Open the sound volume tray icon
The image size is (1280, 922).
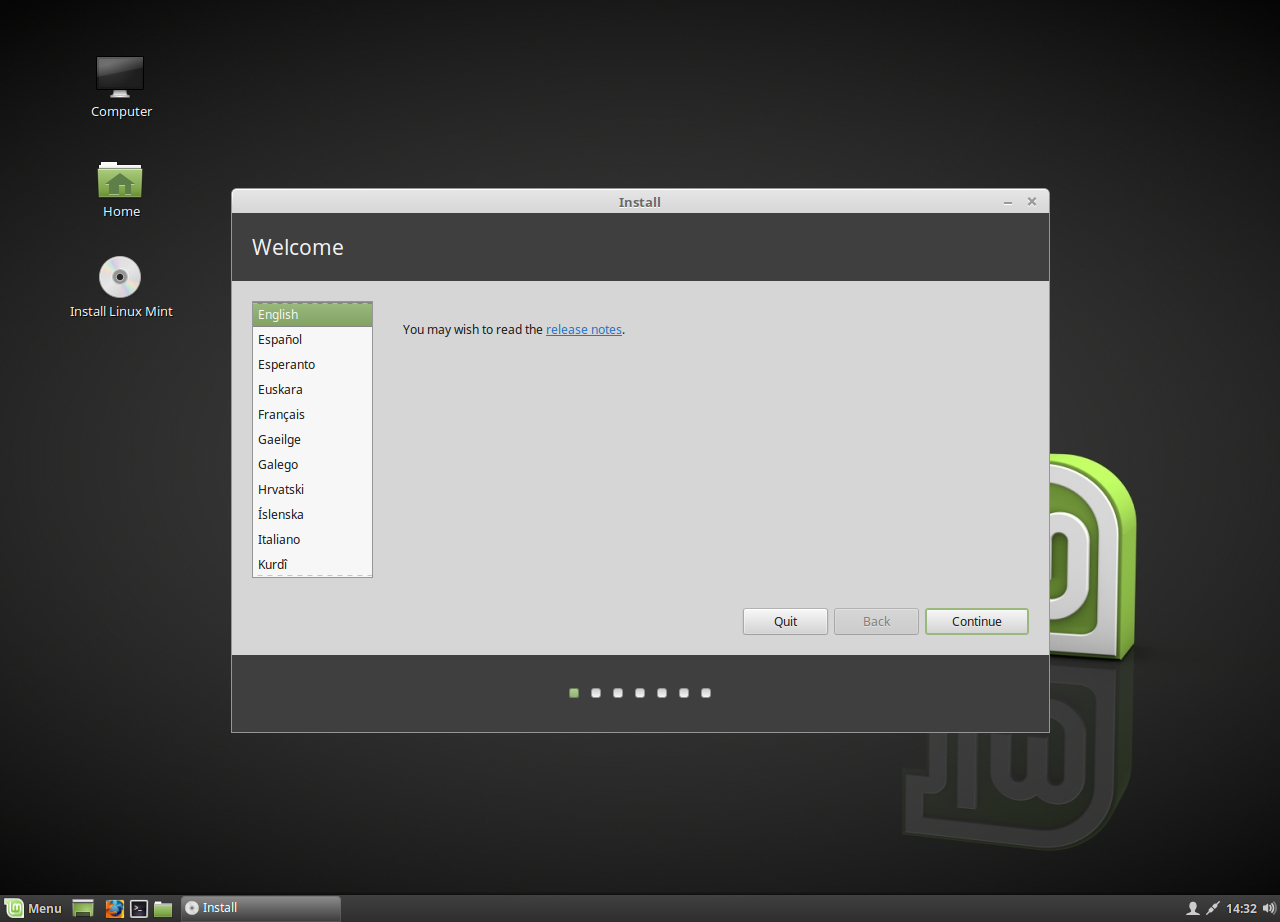coord(1269,908)
